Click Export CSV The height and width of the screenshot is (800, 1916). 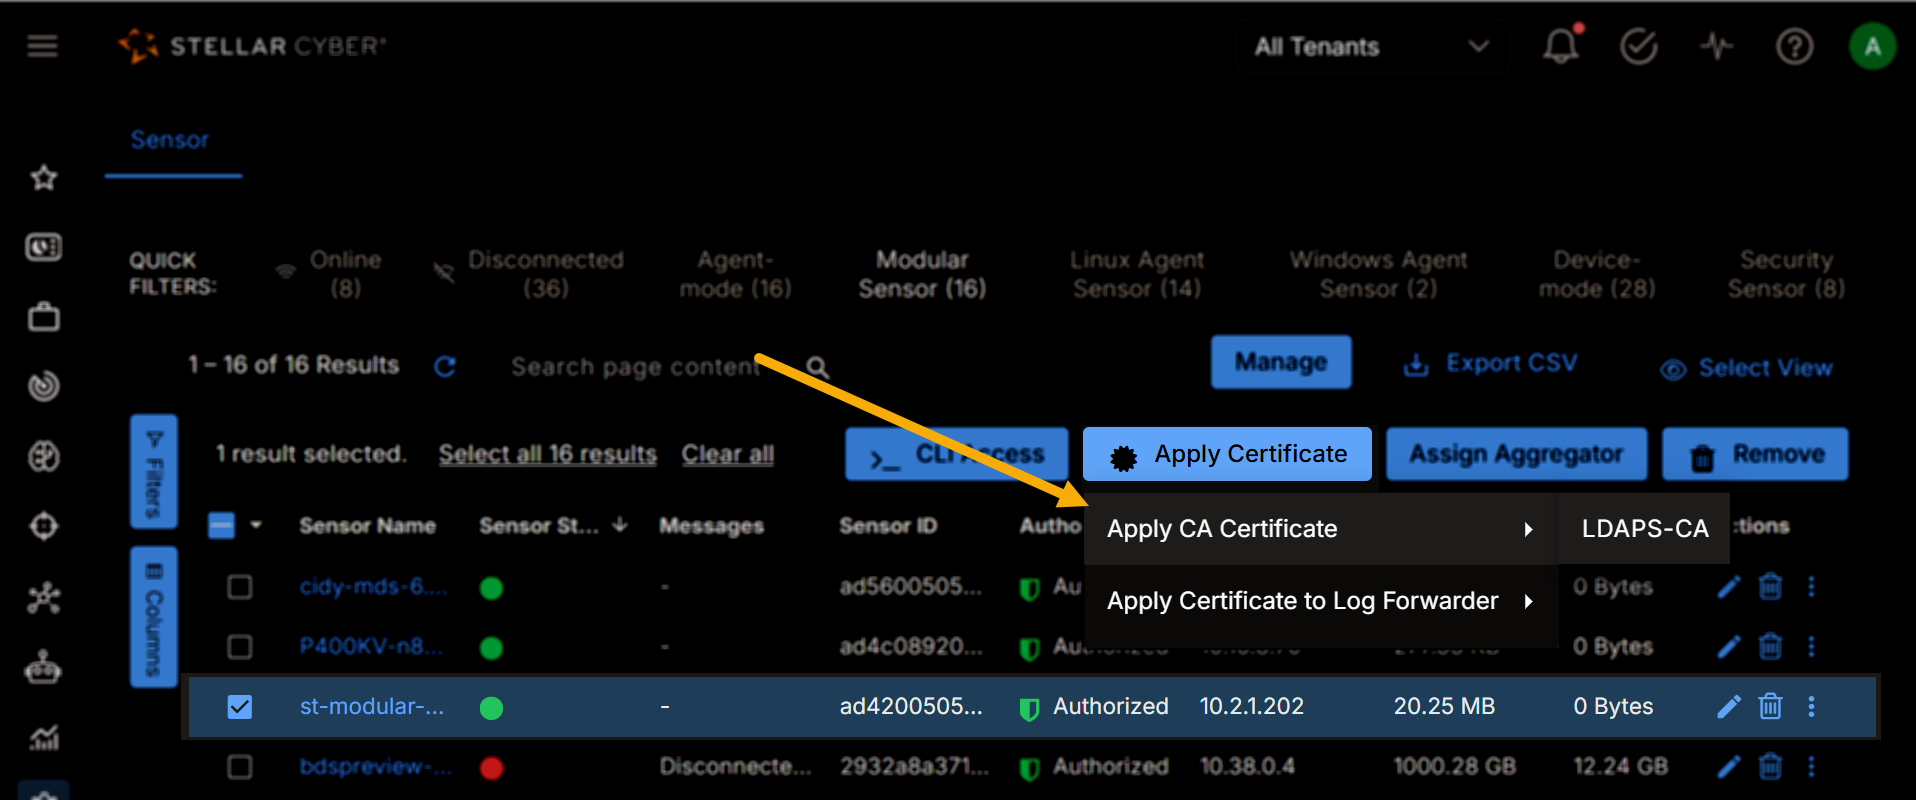coord(1490,364)
